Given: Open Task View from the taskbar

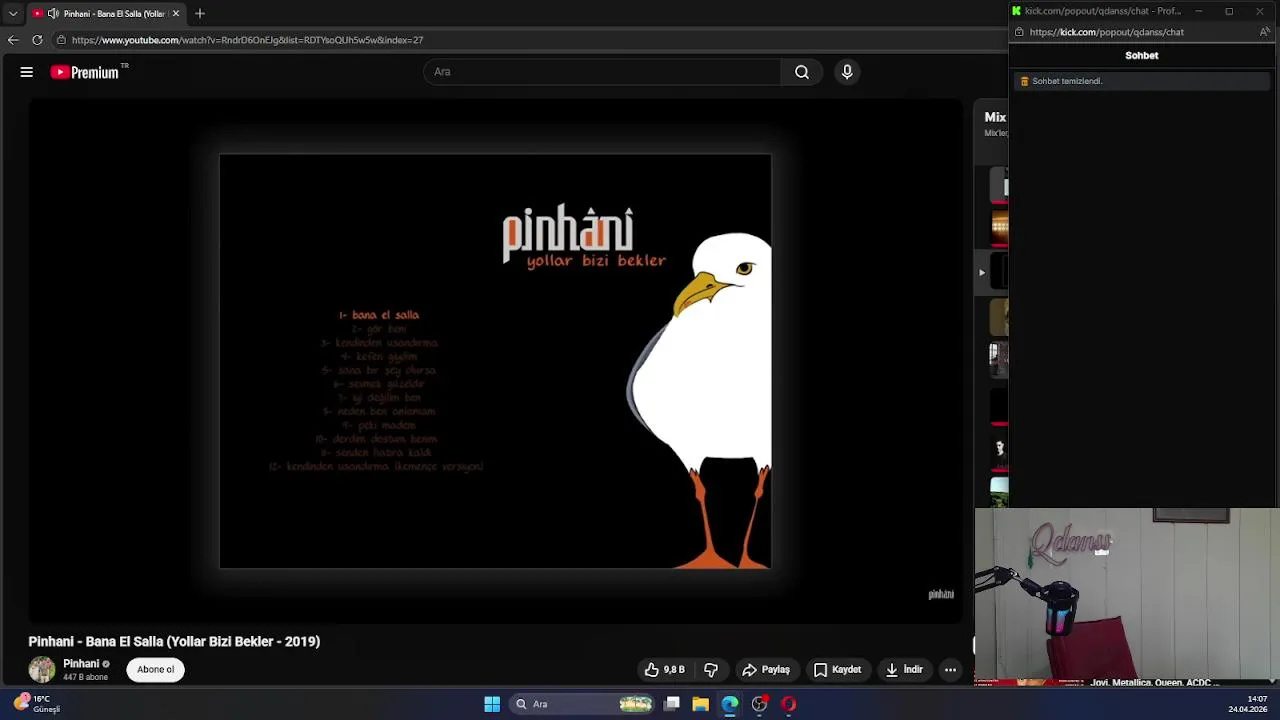Looking at the screenshot, I should click(x=672, y=704).
